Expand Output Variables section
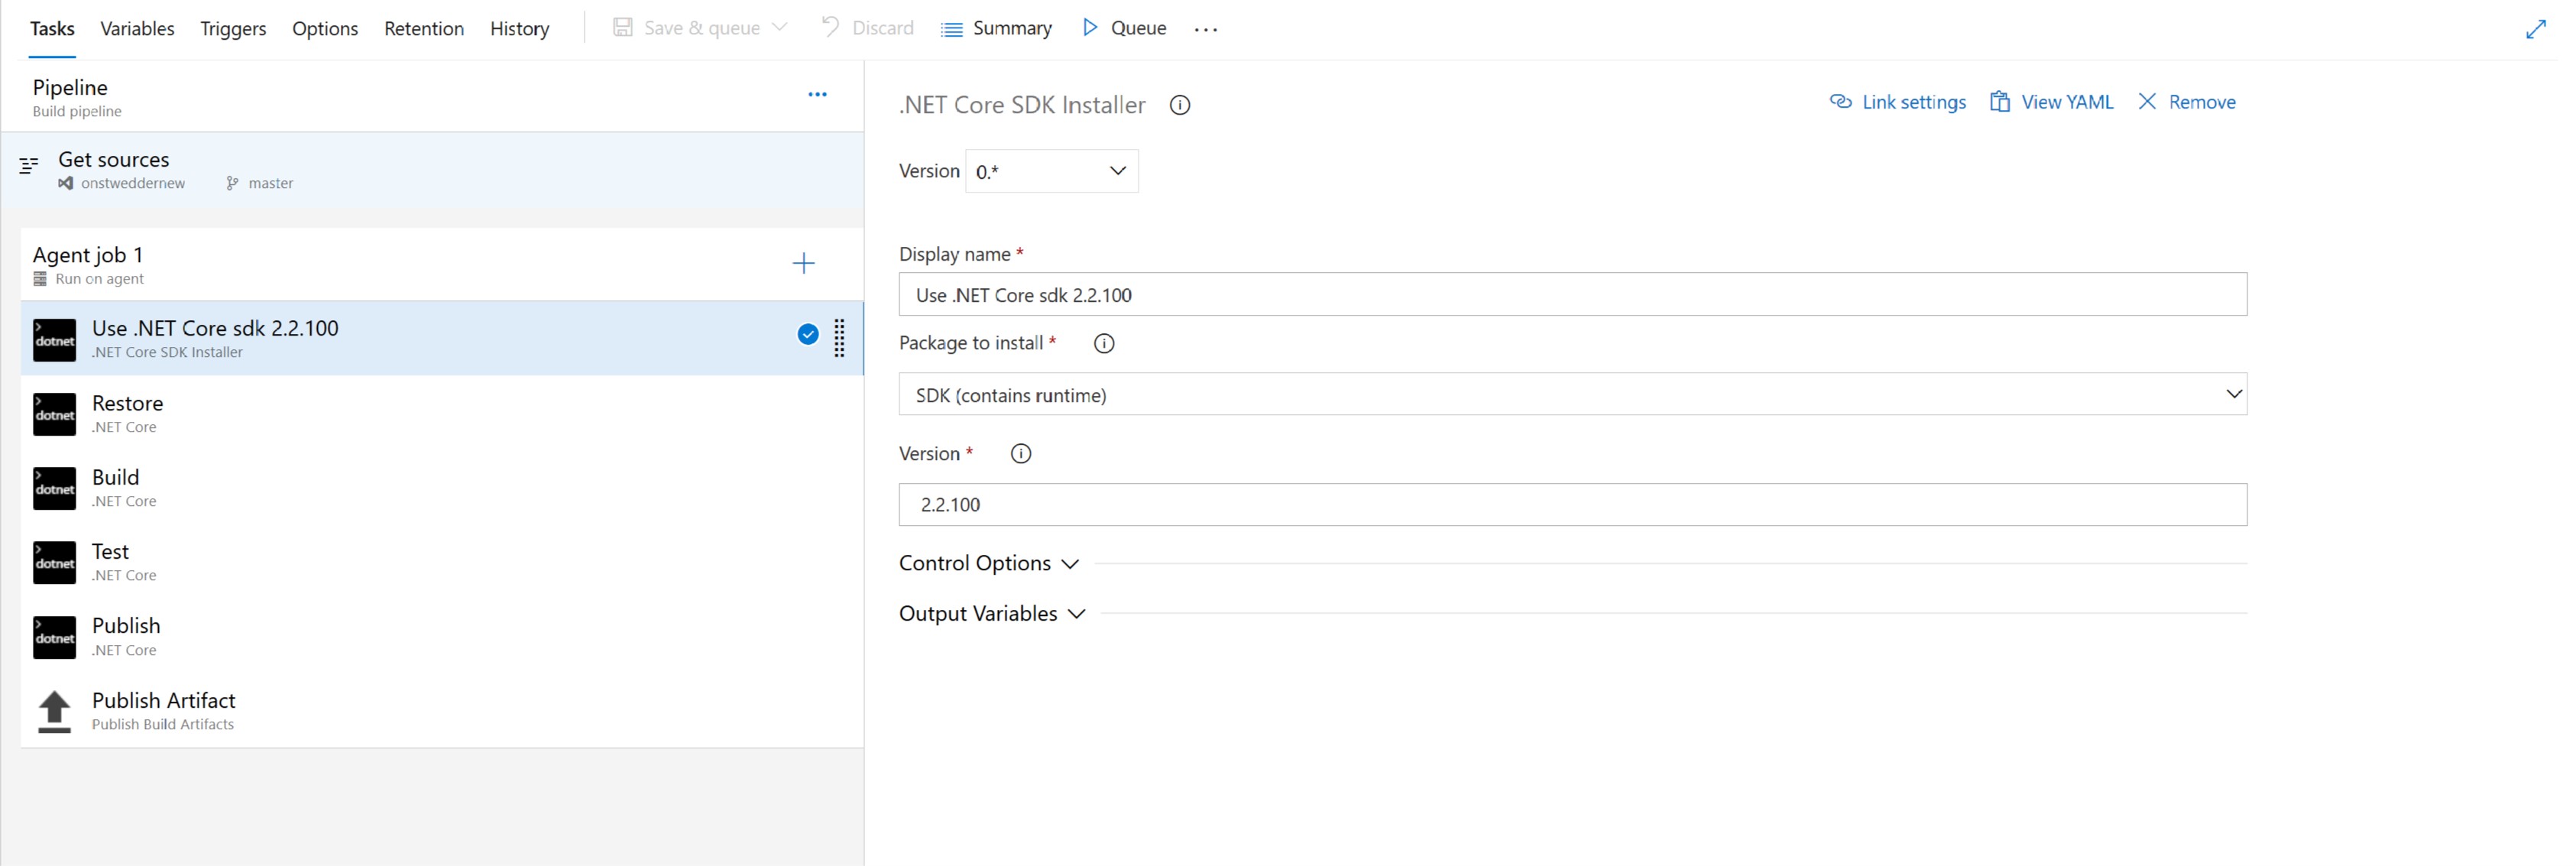2576x866 pixels. 991,613
